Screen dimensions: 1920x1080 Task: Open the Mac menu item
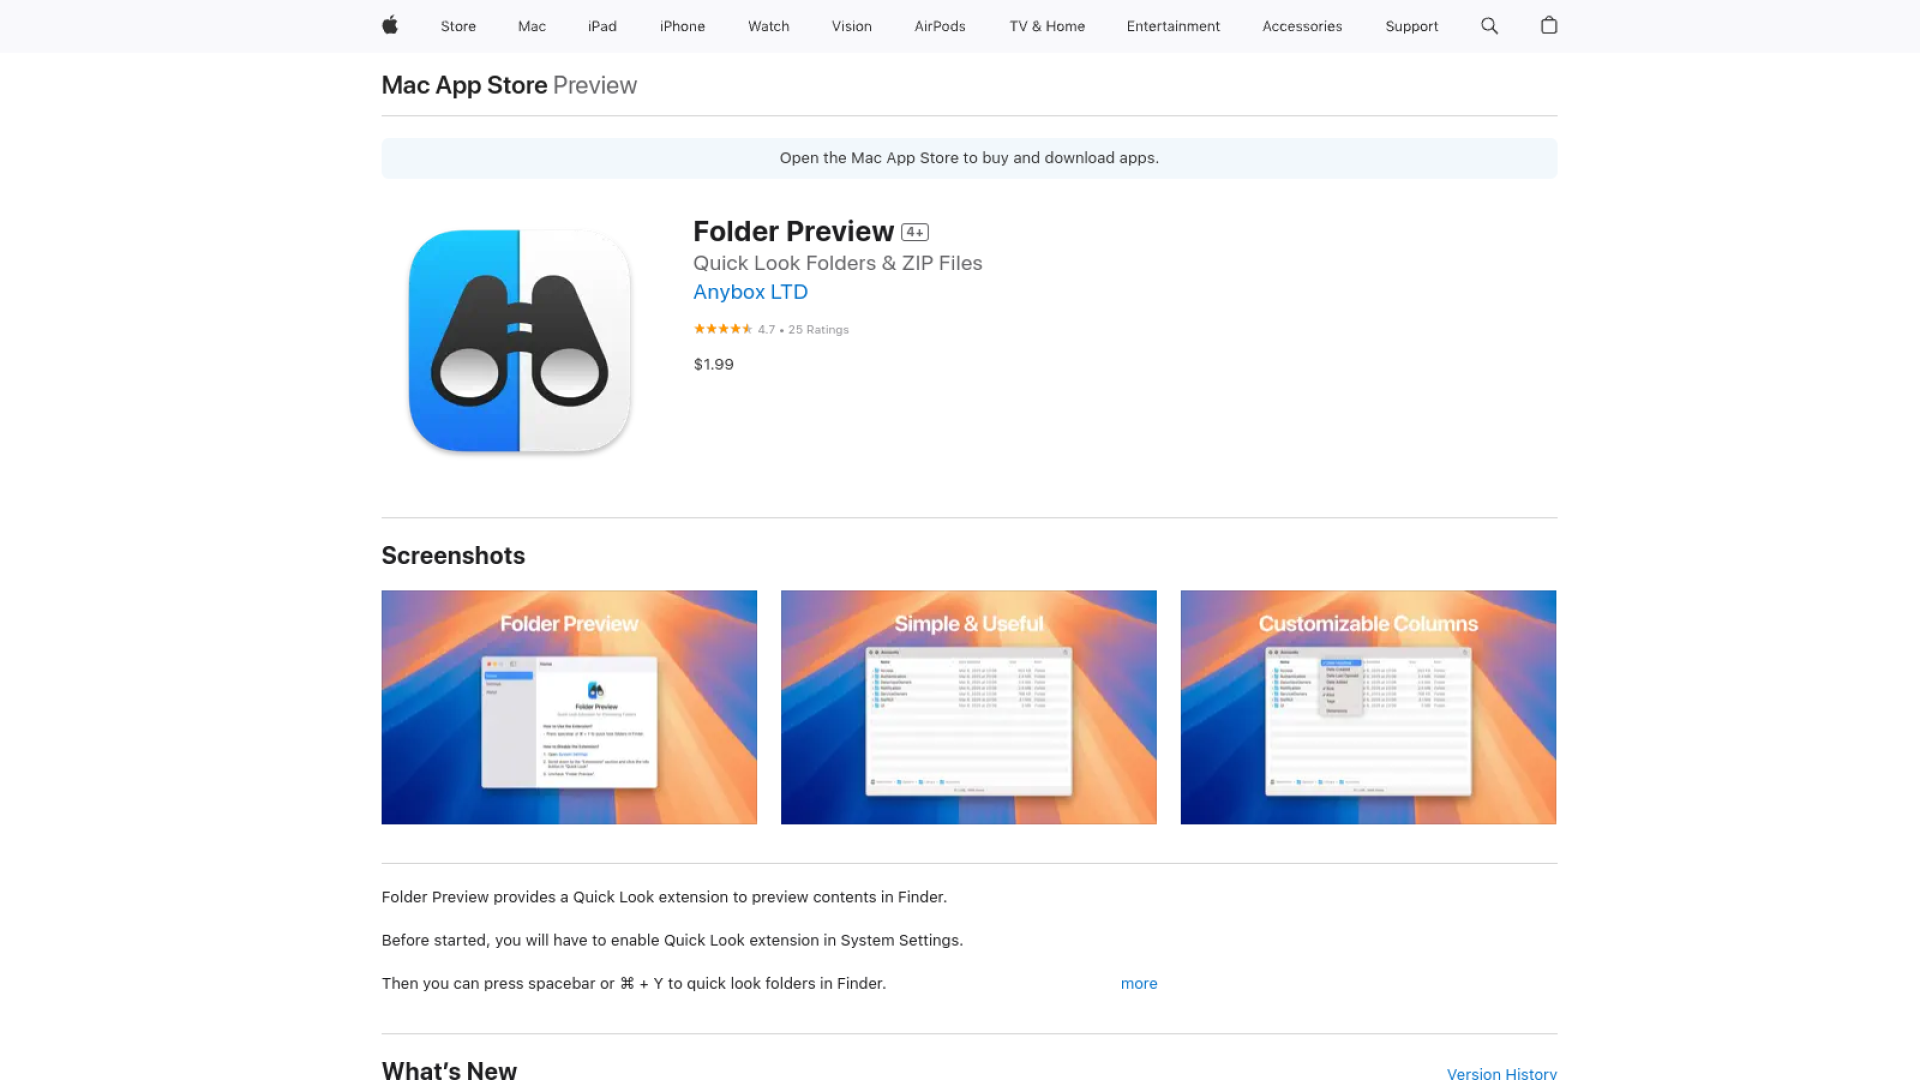pos(532,26)
